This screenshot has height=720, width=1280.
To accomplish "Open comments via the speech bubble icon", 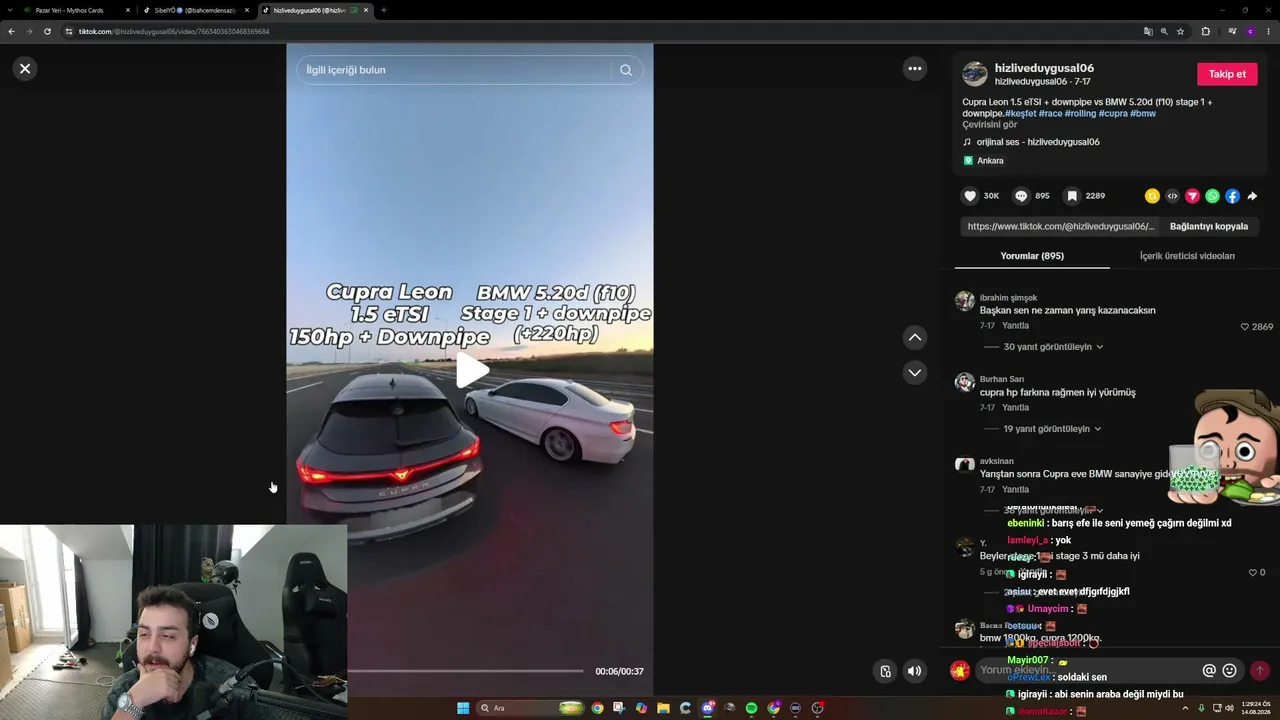I will [1021, 196].
